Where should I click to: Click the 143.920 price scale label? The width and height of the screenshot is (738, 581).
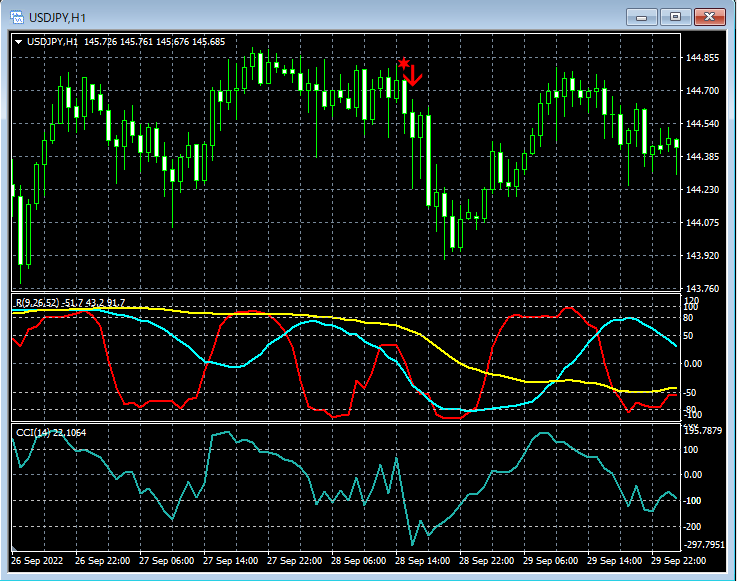click(703, 256)
